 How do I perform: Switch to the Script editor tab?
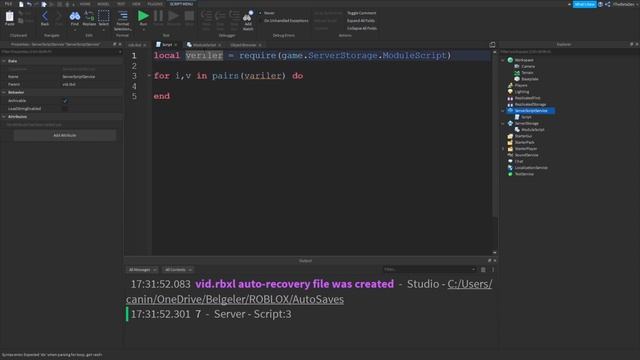coord(167,44)
